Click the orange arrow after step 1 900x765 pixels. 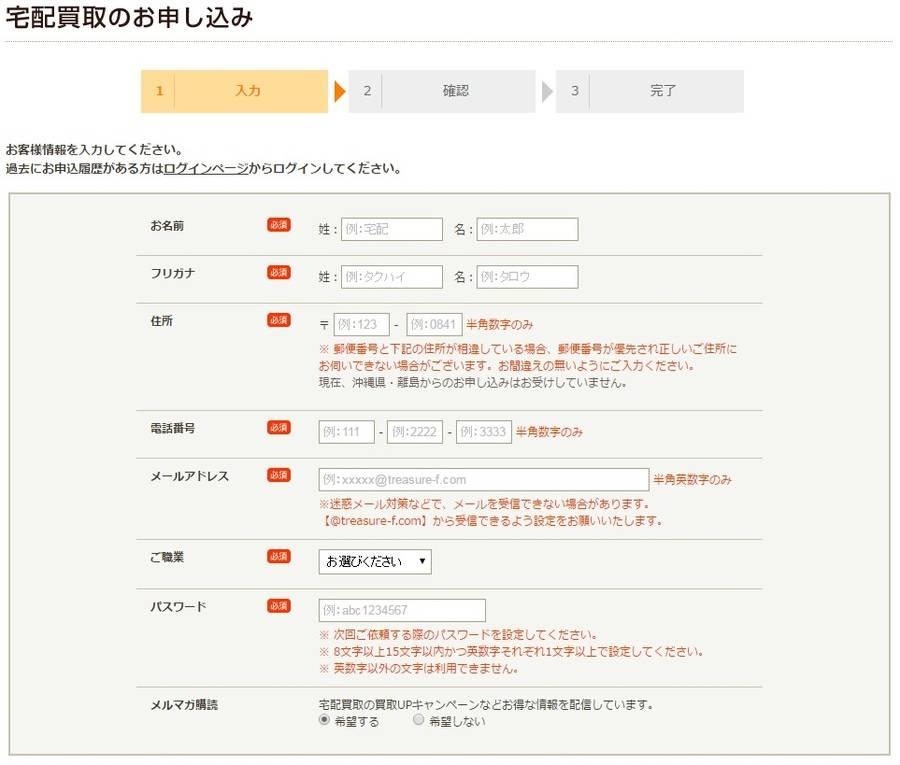(x=340, y=92)
